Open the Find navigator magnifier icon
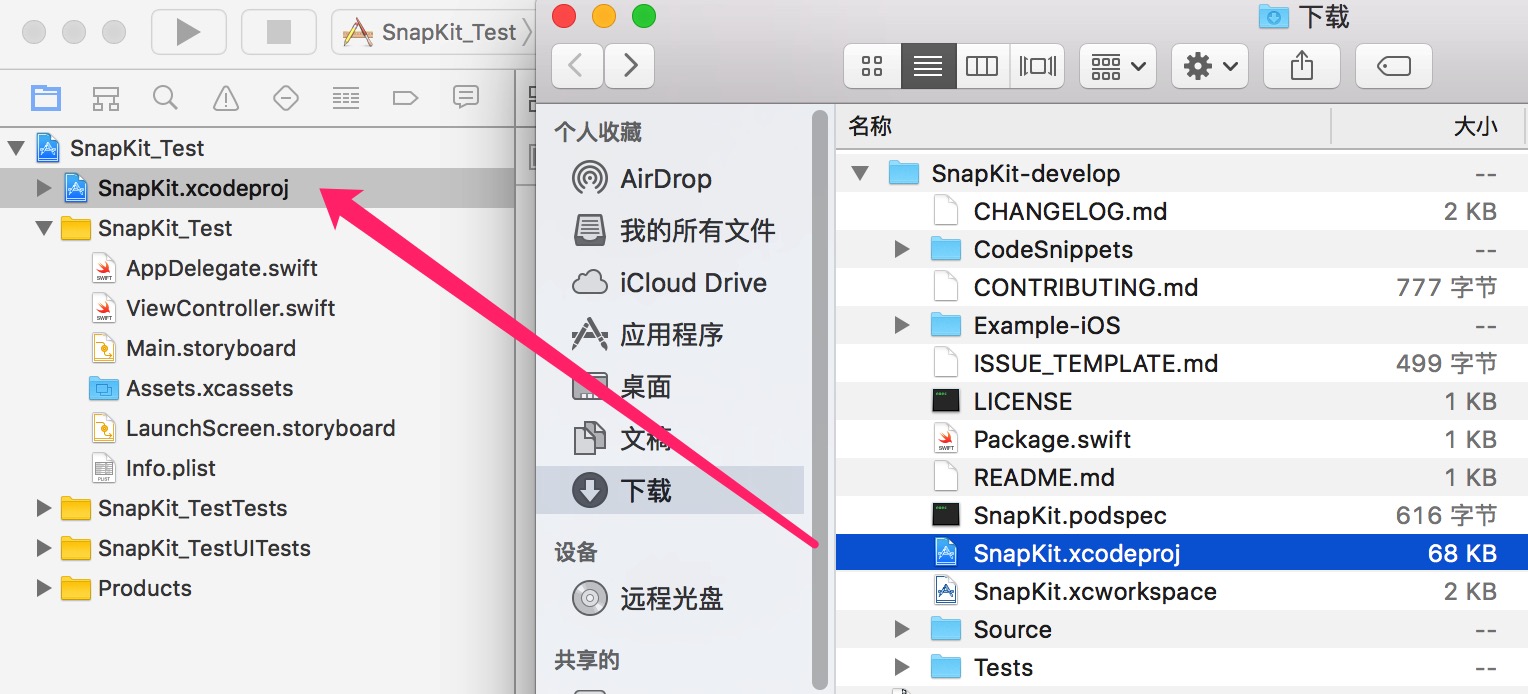 click(x=165, y=97)
